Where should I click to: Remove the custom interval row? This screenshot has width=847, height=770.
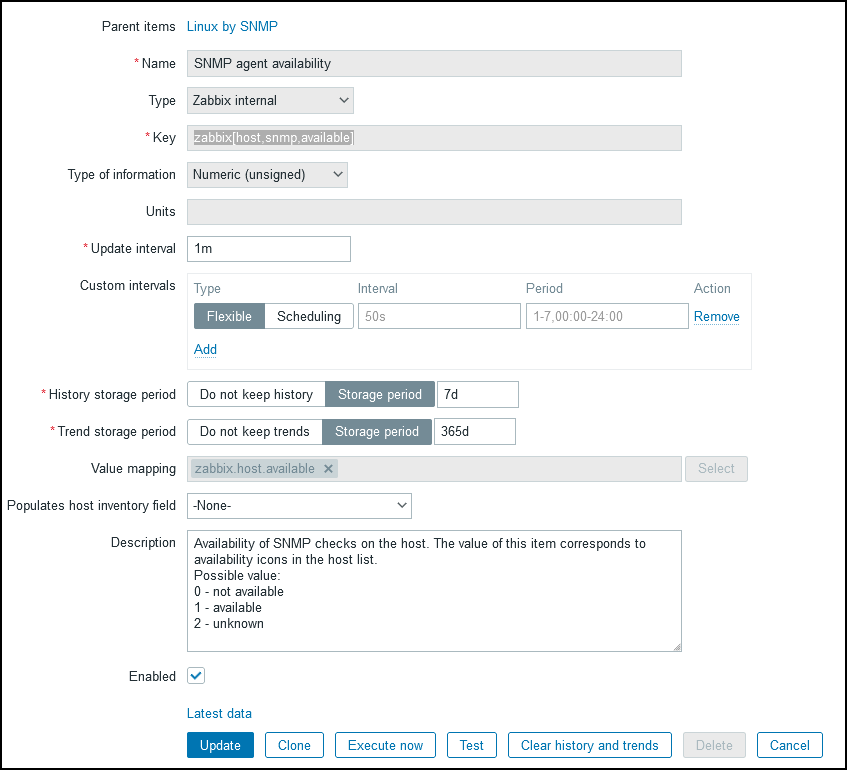pos(716,316)
